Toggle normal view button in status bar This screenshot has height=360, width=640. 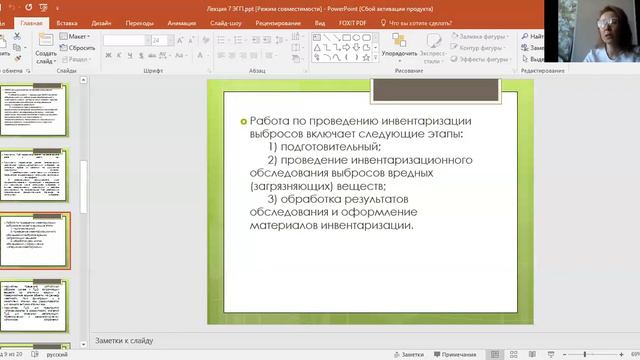click(495, 354)
